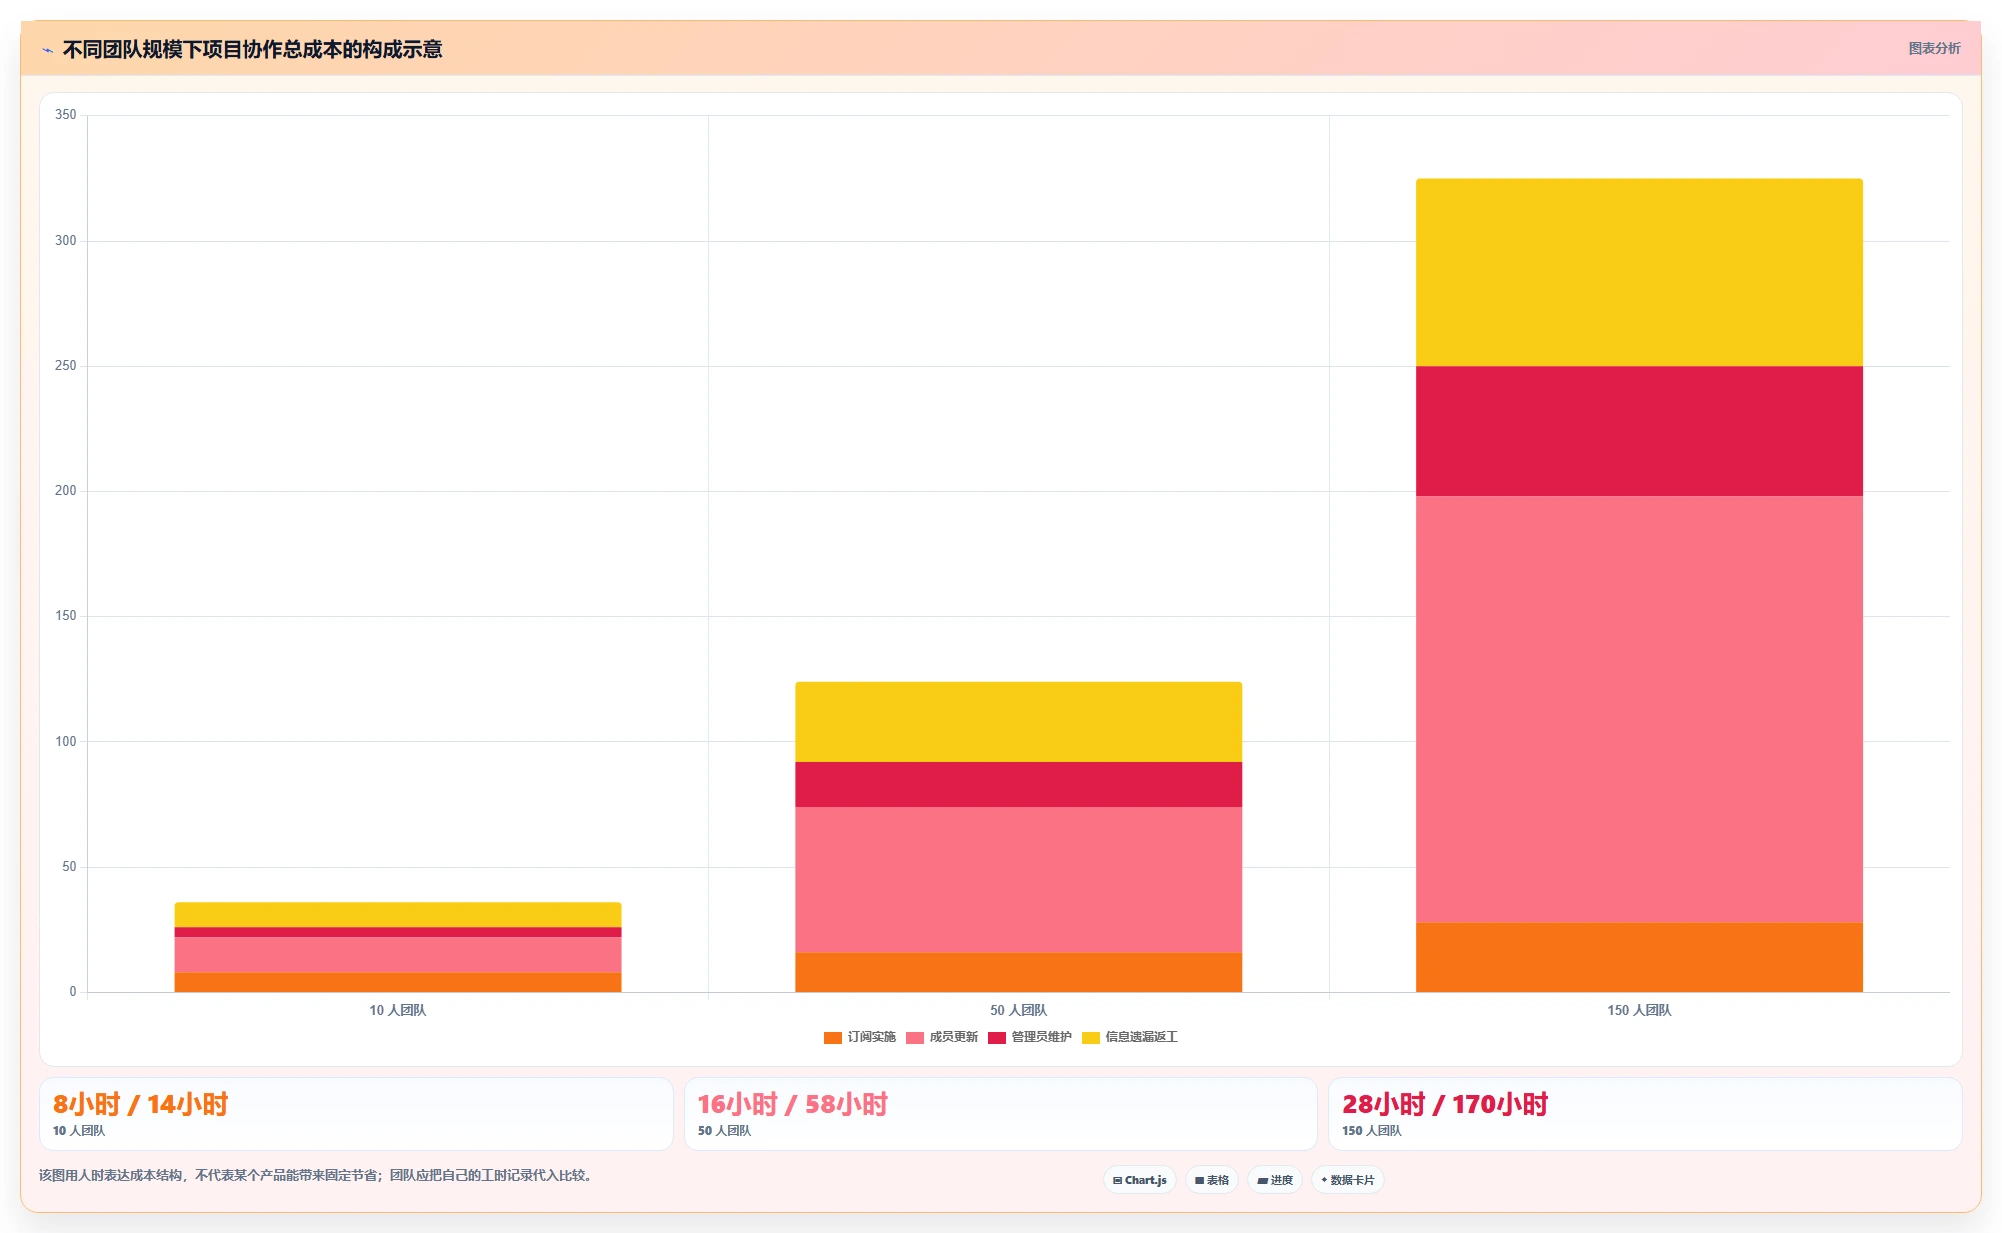Viewport: 2002px width, 1233px height.
Task: Click the 16小时 / 58小时 stat value
Action: (792, 1104)
